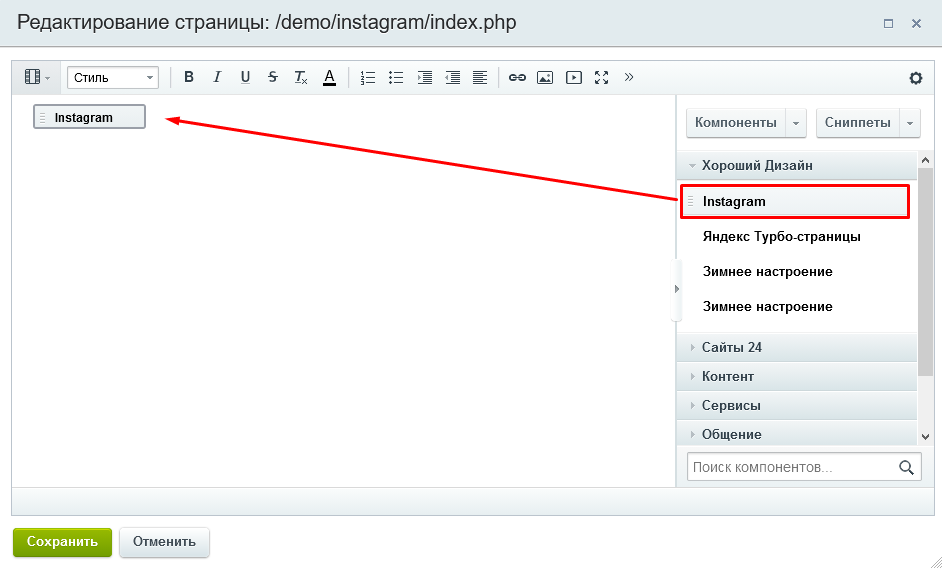Toggle italic text formatting
The width and height of the screenshot is (942, 569).
pos(217,77)
